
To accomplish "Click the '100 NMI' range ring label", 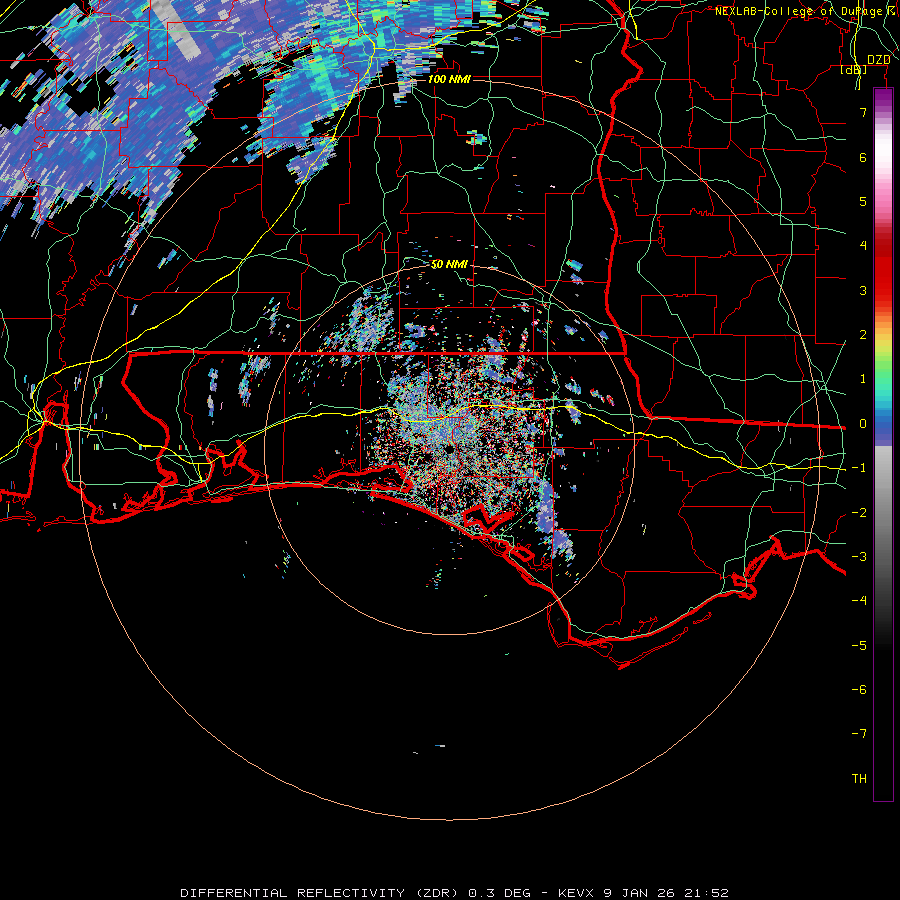I will click(449, 79).
